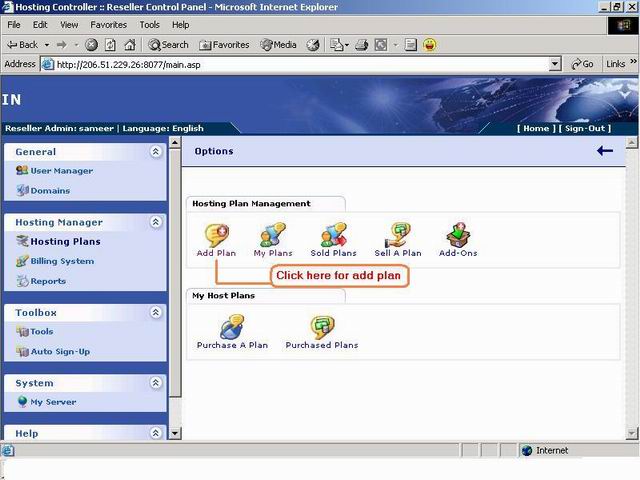Click the Go button next to address bar

coord(582,64)
